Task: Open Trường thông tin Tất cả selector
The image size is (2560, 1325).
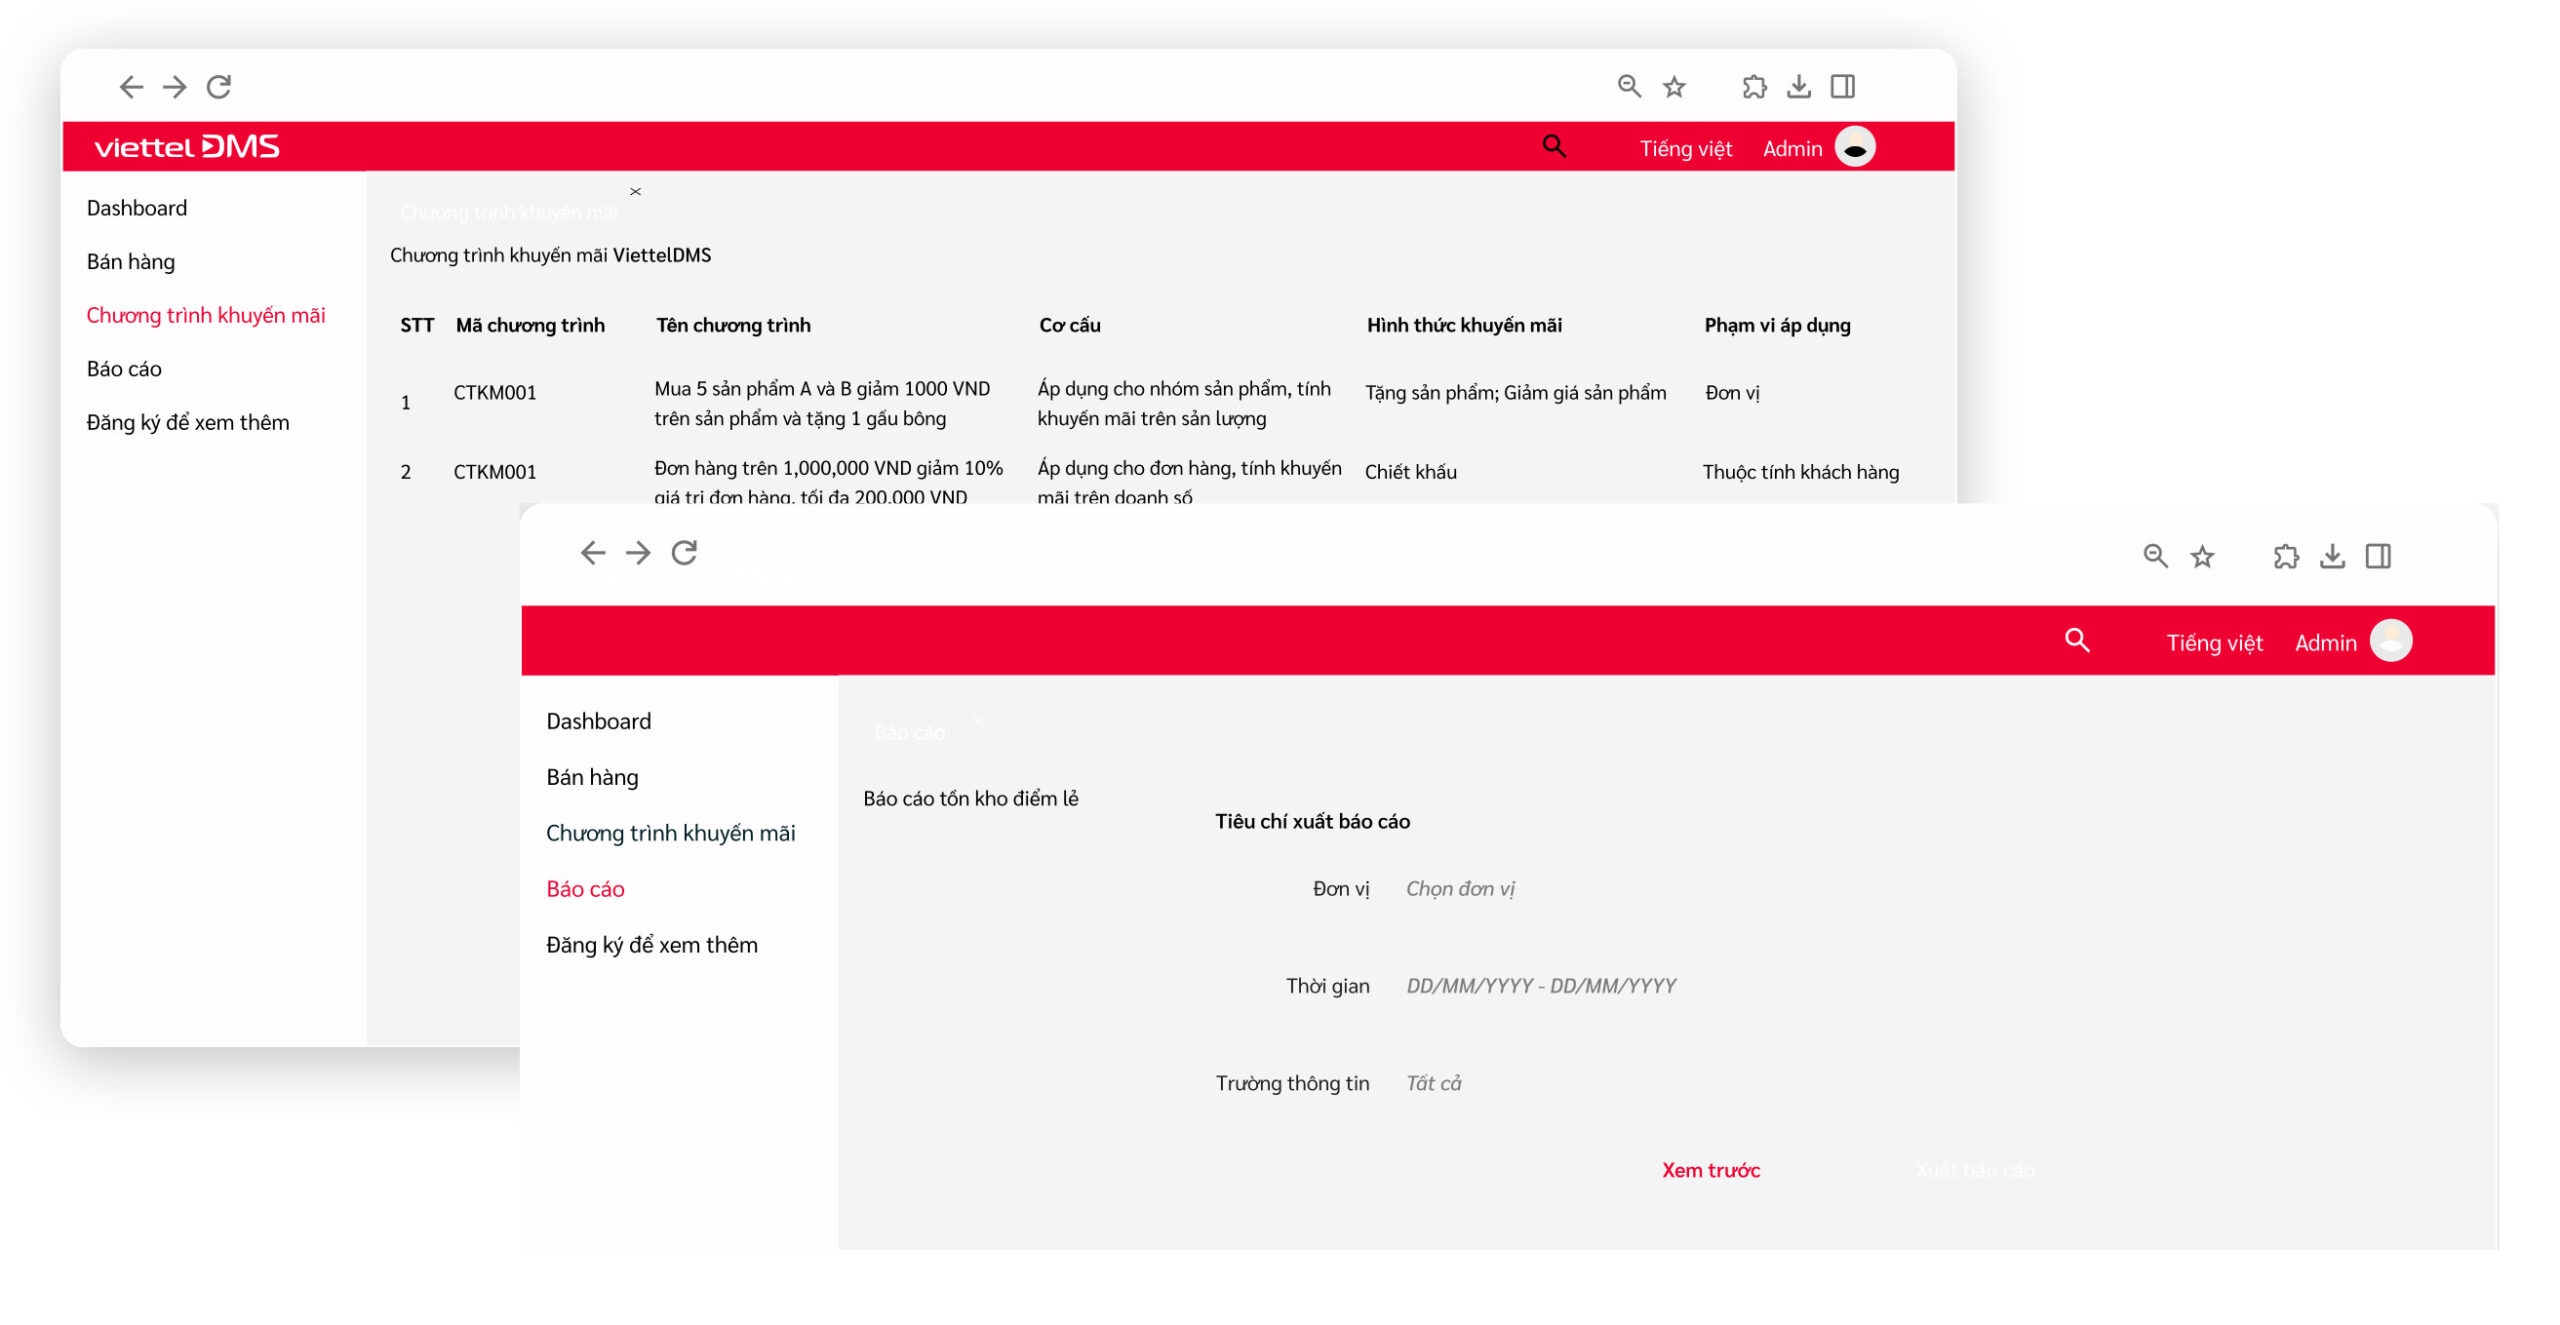Action: [1433, 1083]
